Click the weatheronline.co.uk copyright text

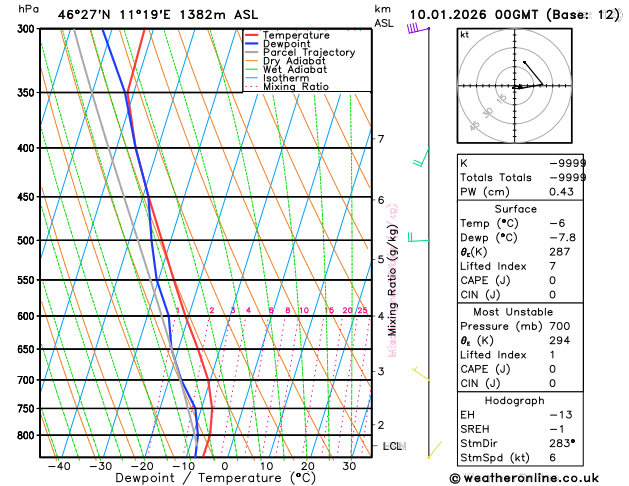click(x=524, y=478)
